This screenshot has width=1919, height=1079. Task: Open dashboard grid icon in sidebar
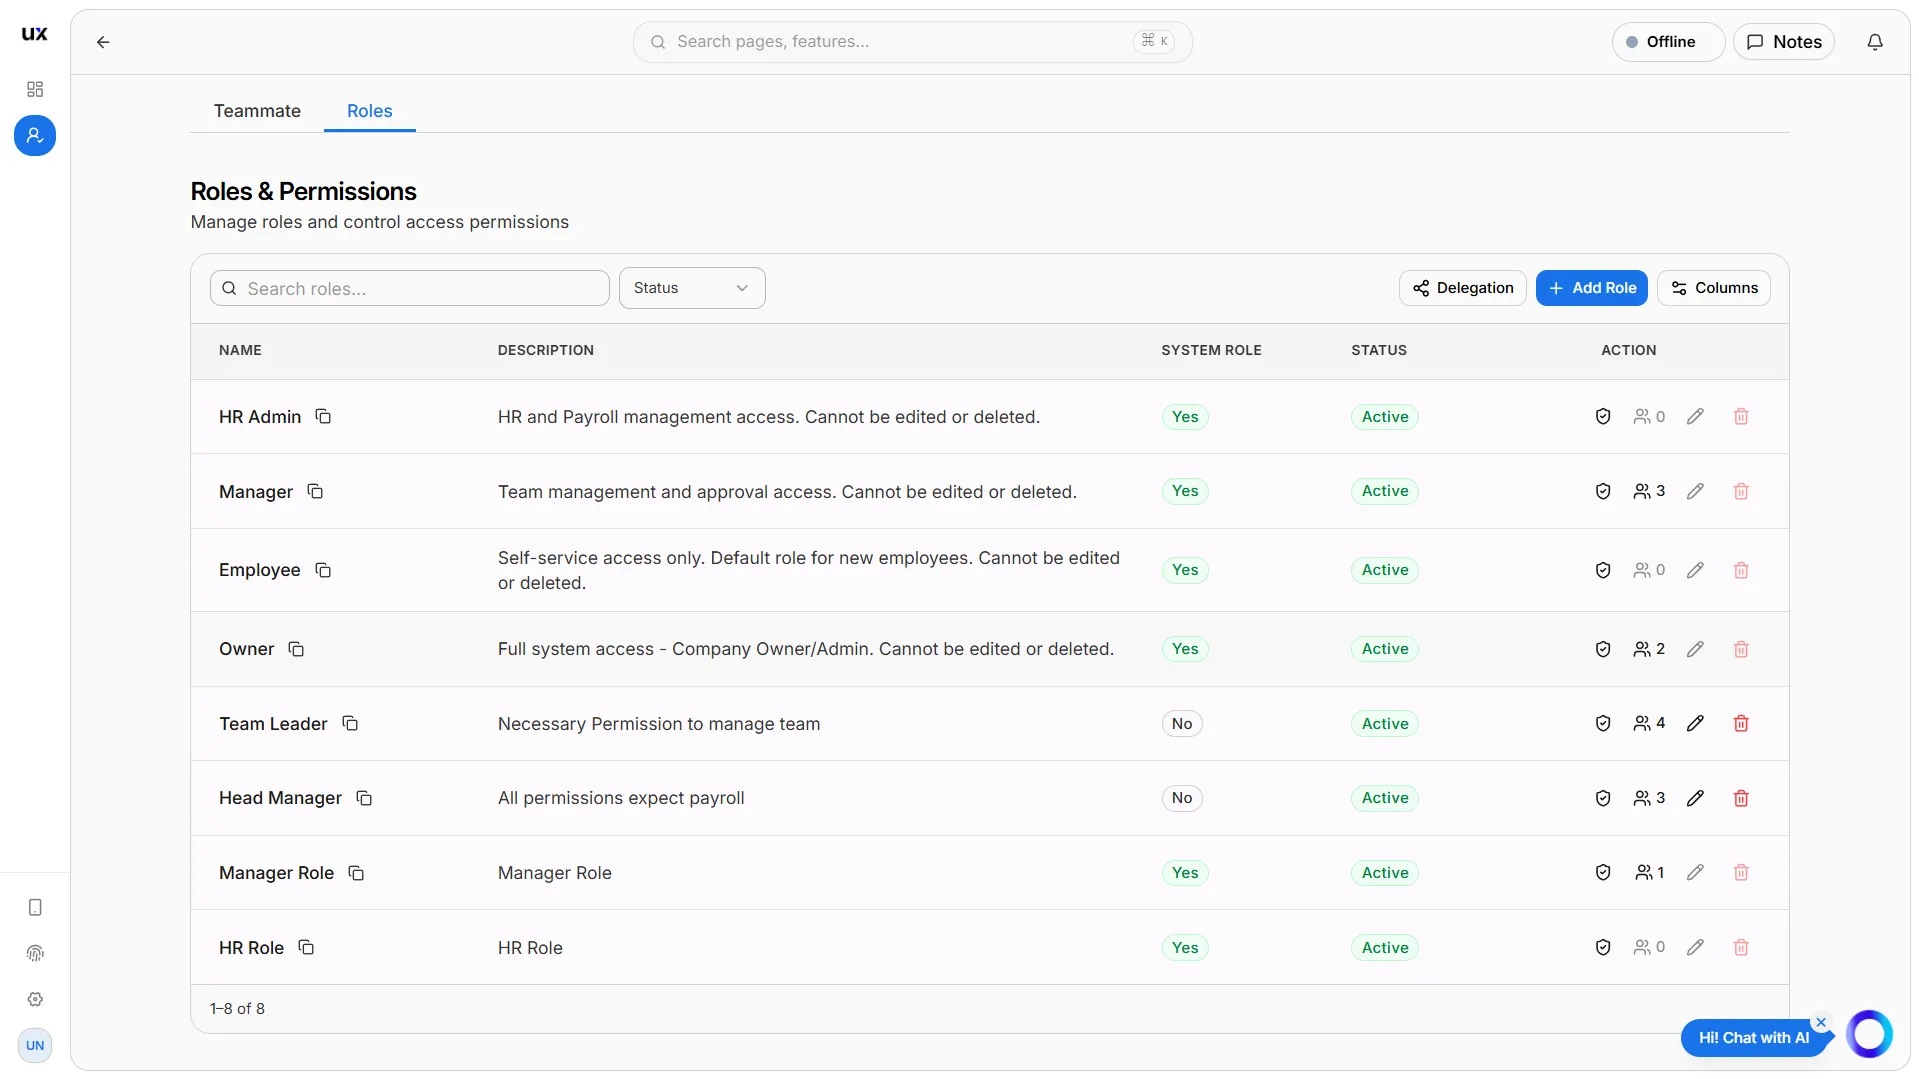(x=35, y=89)
